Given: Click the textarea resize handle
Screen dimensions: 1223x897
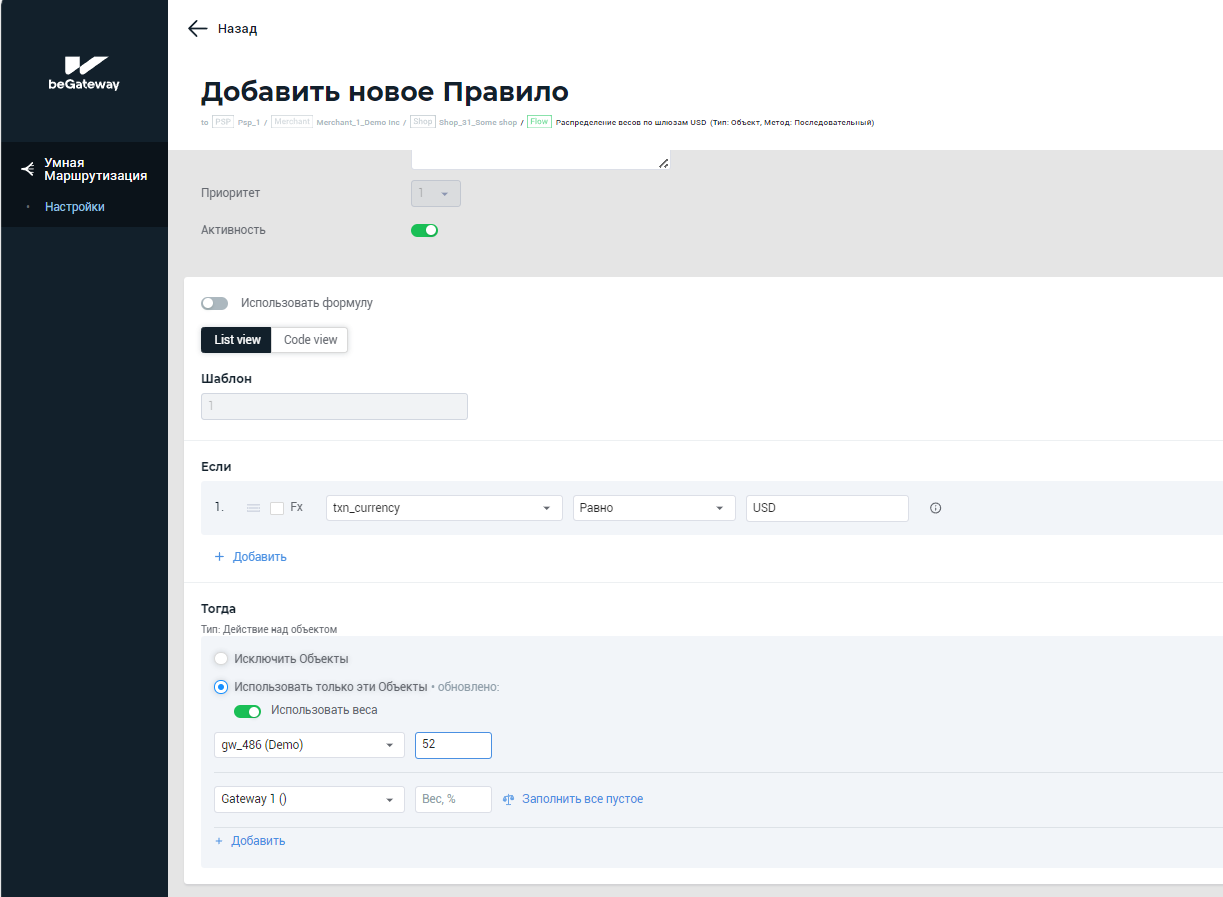Looking at the screenshot, I should (663, 163).
